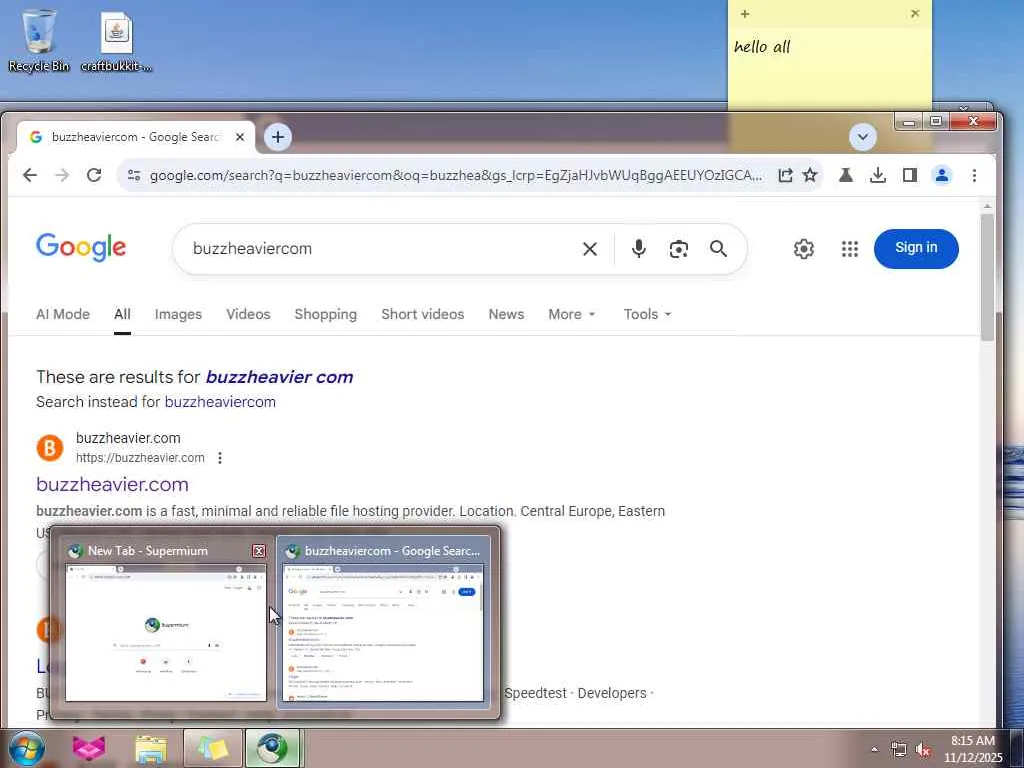
Task: Select the All results tab
Action: (122, 314)
